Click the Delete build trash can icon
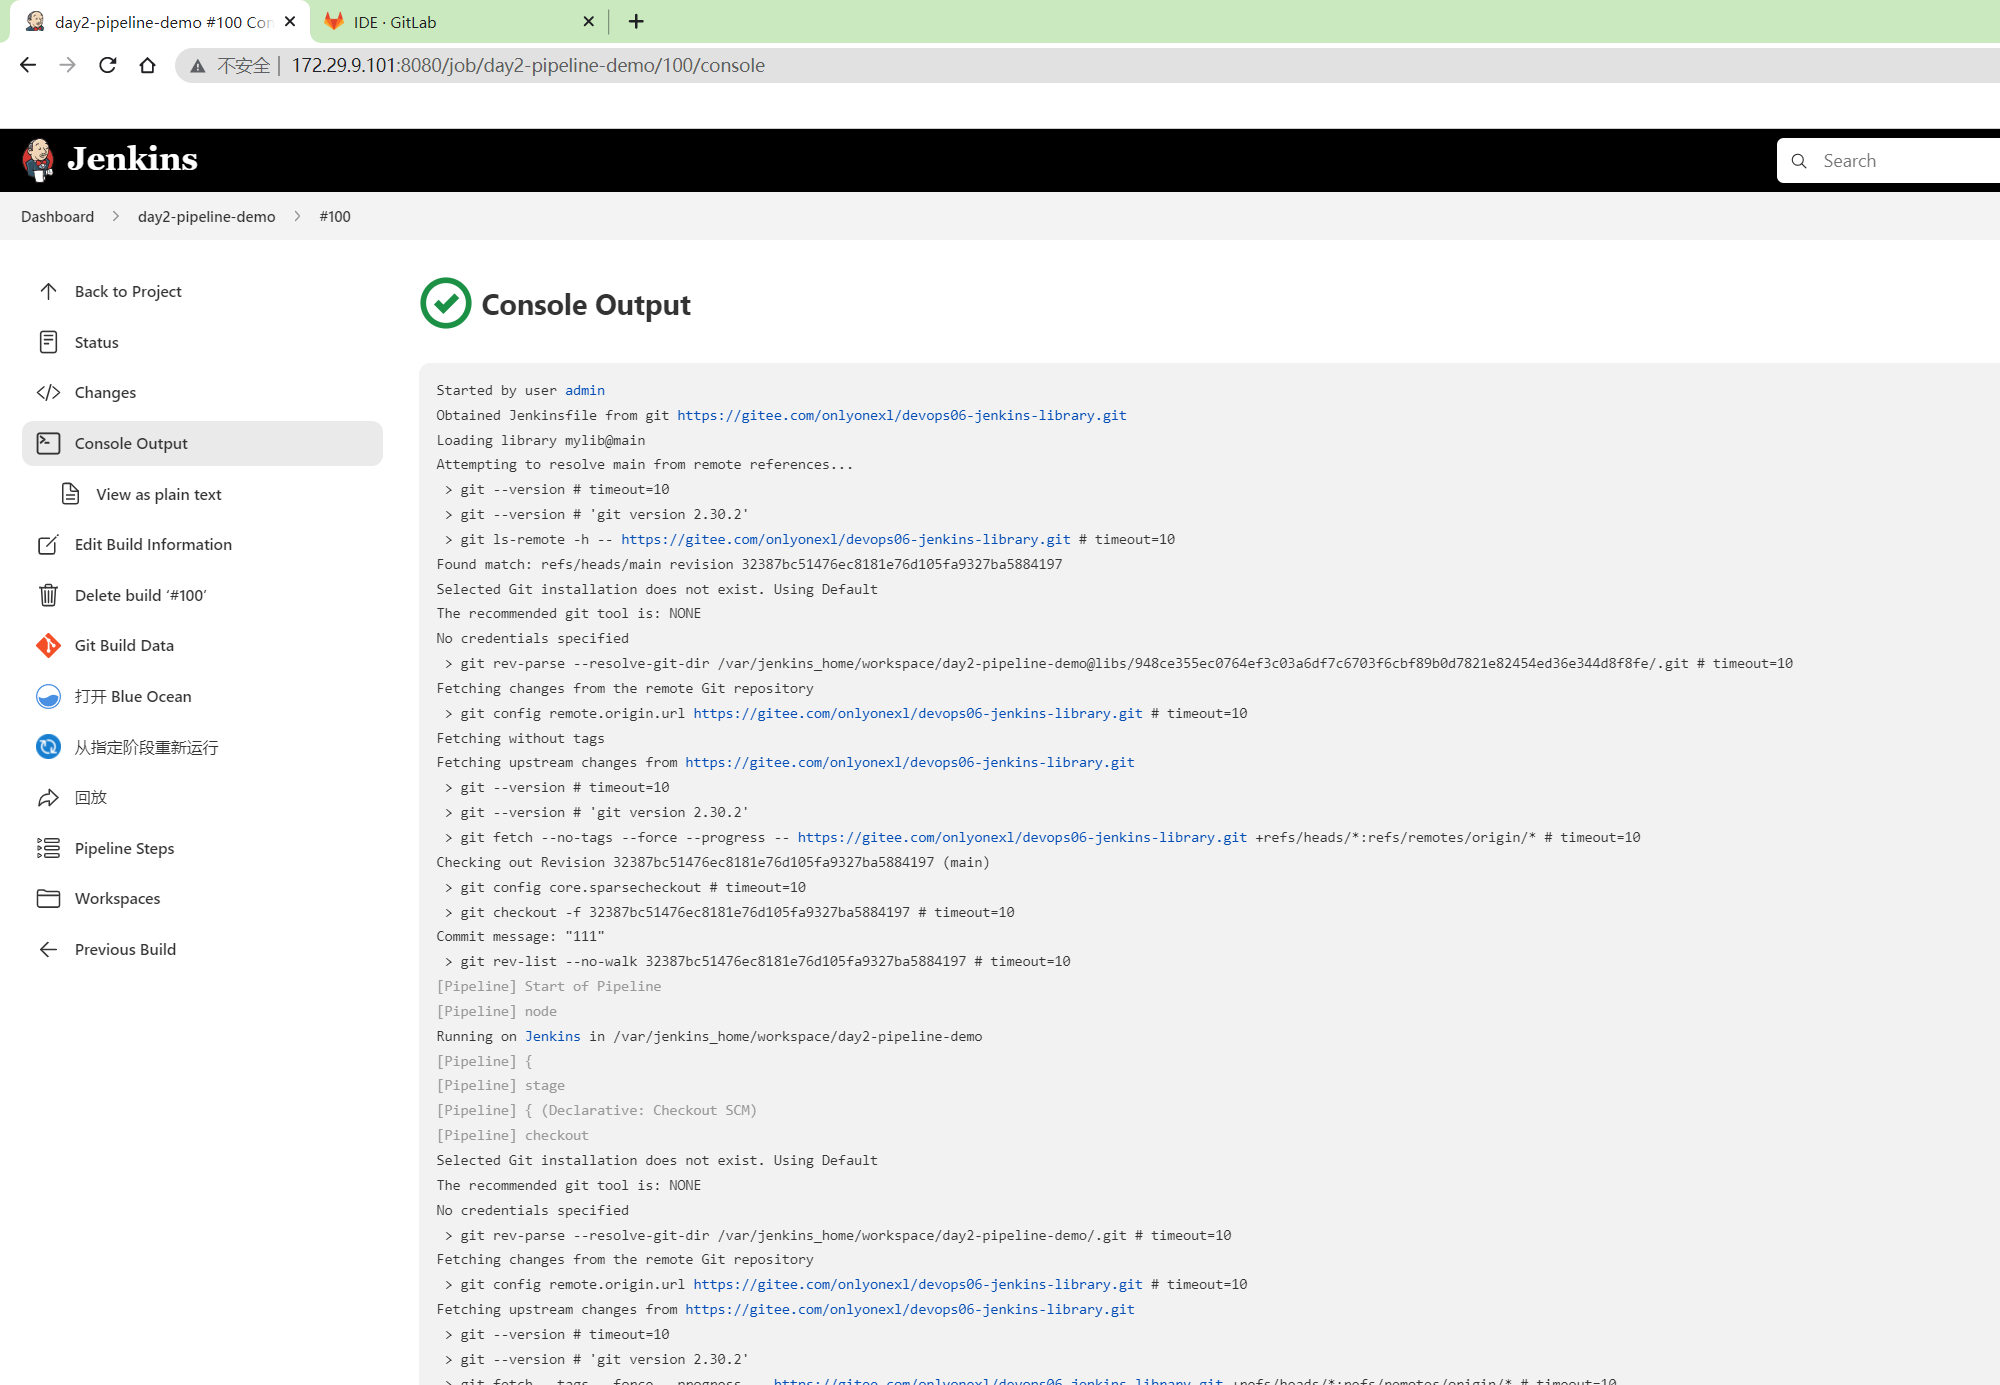Image resolution: width=2000 pixels, height=1385 pixels. coord(48,595)
